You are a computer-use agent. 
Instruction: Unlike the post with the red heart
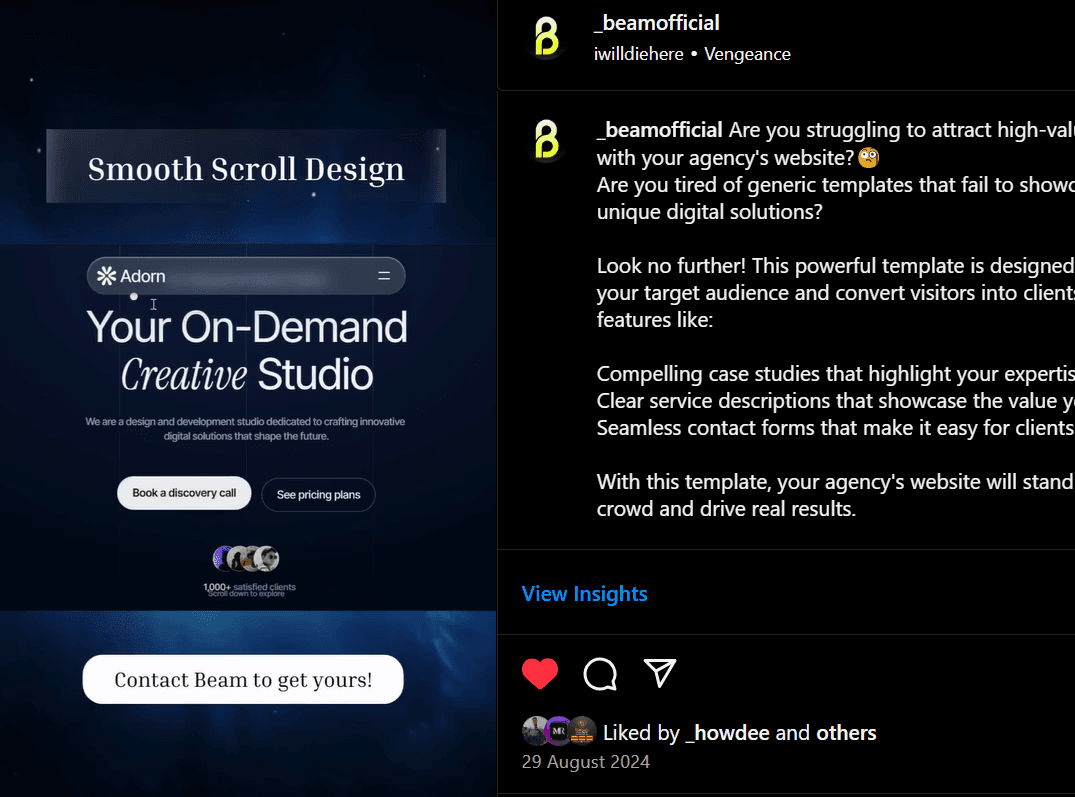[x=540, y=674]
